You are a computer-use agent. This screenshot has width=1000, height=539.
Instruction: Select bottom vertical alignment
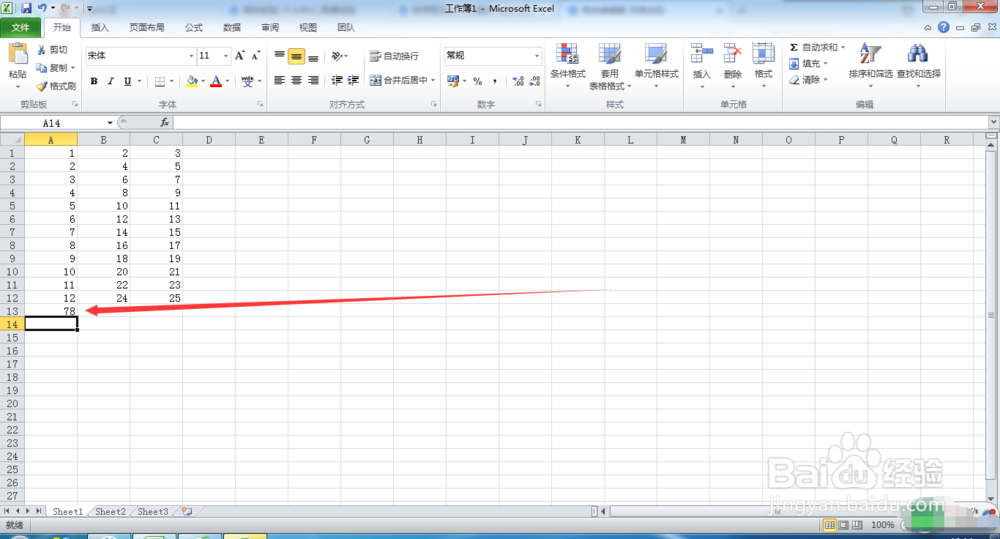pyautogui.click(x=313, y=56)
